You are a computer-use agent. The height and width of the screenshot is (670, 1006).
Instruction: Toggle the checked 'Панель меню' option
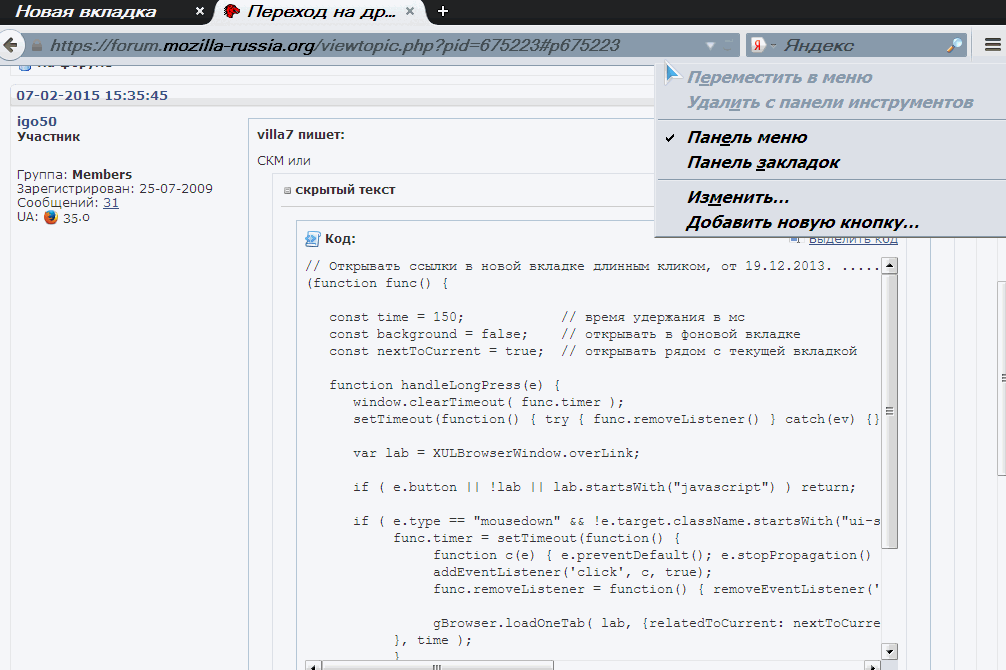coord(747,137)
